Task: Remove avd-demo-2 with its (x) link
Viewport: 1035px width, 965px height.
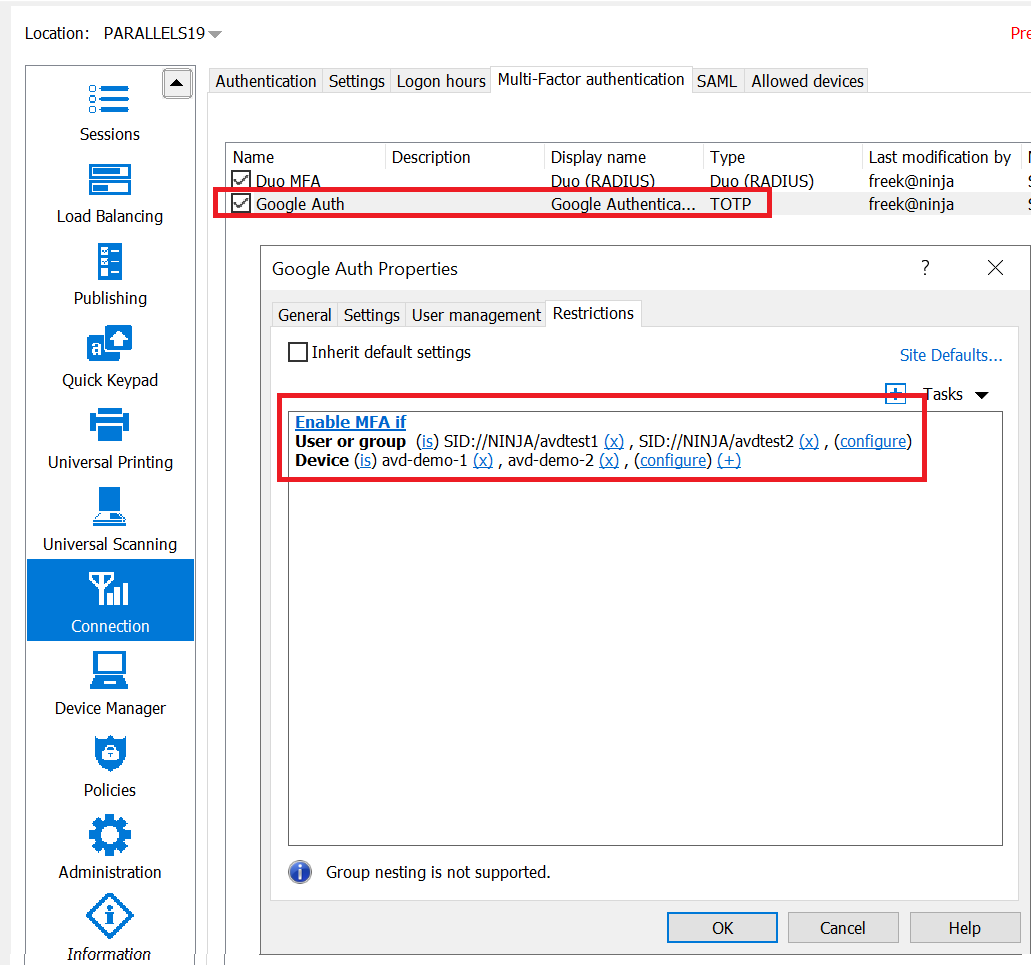Action: point(609,460)
